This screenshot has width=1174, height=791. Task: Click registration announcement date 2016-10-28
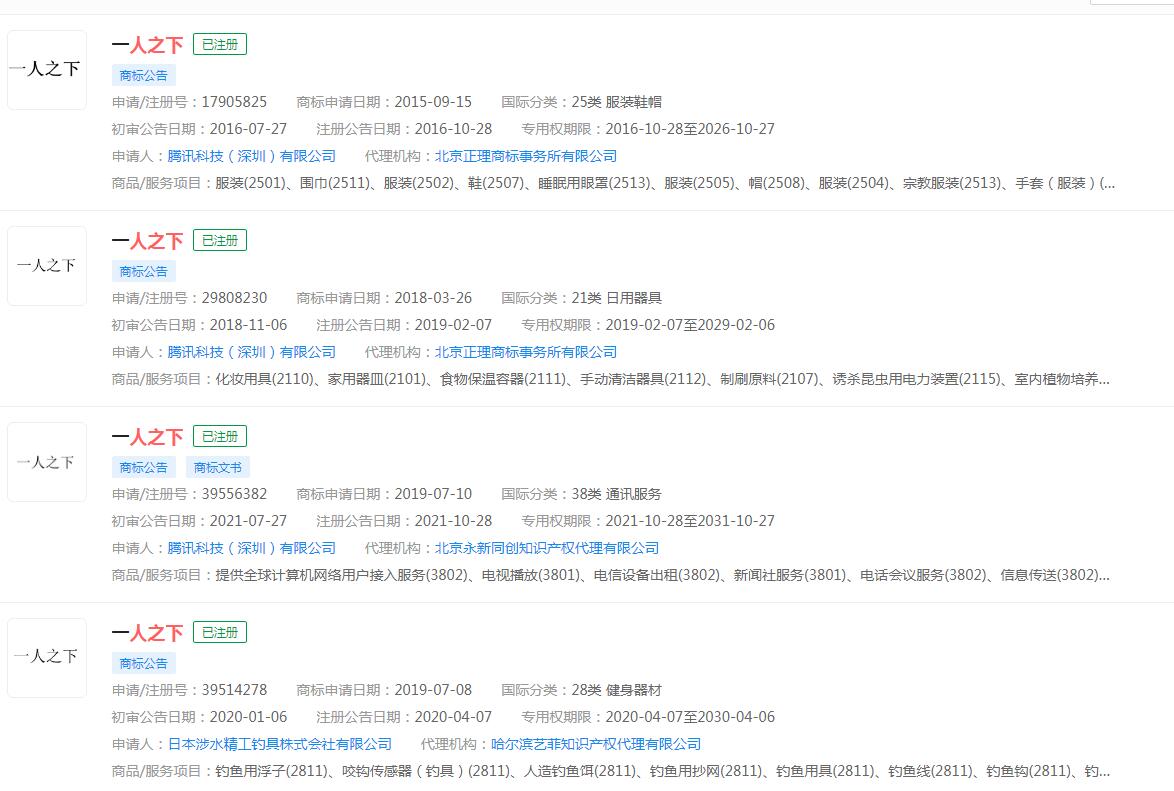[x=454, y=129]
